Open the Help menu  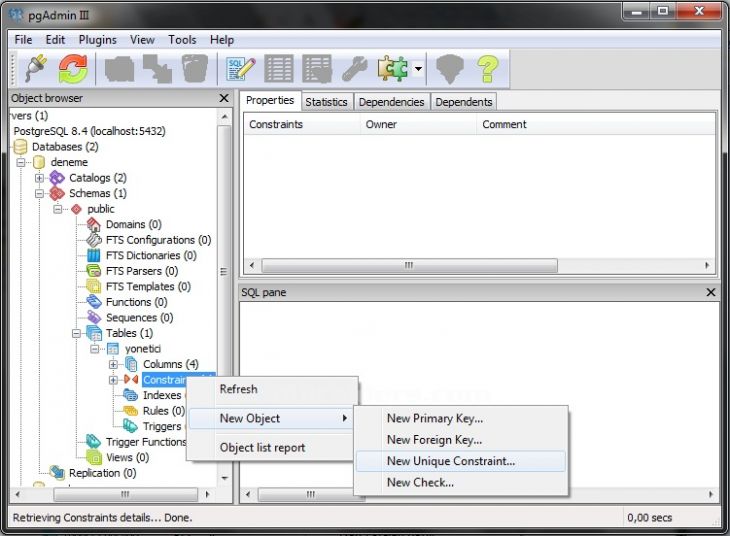(x=222, y=40)
